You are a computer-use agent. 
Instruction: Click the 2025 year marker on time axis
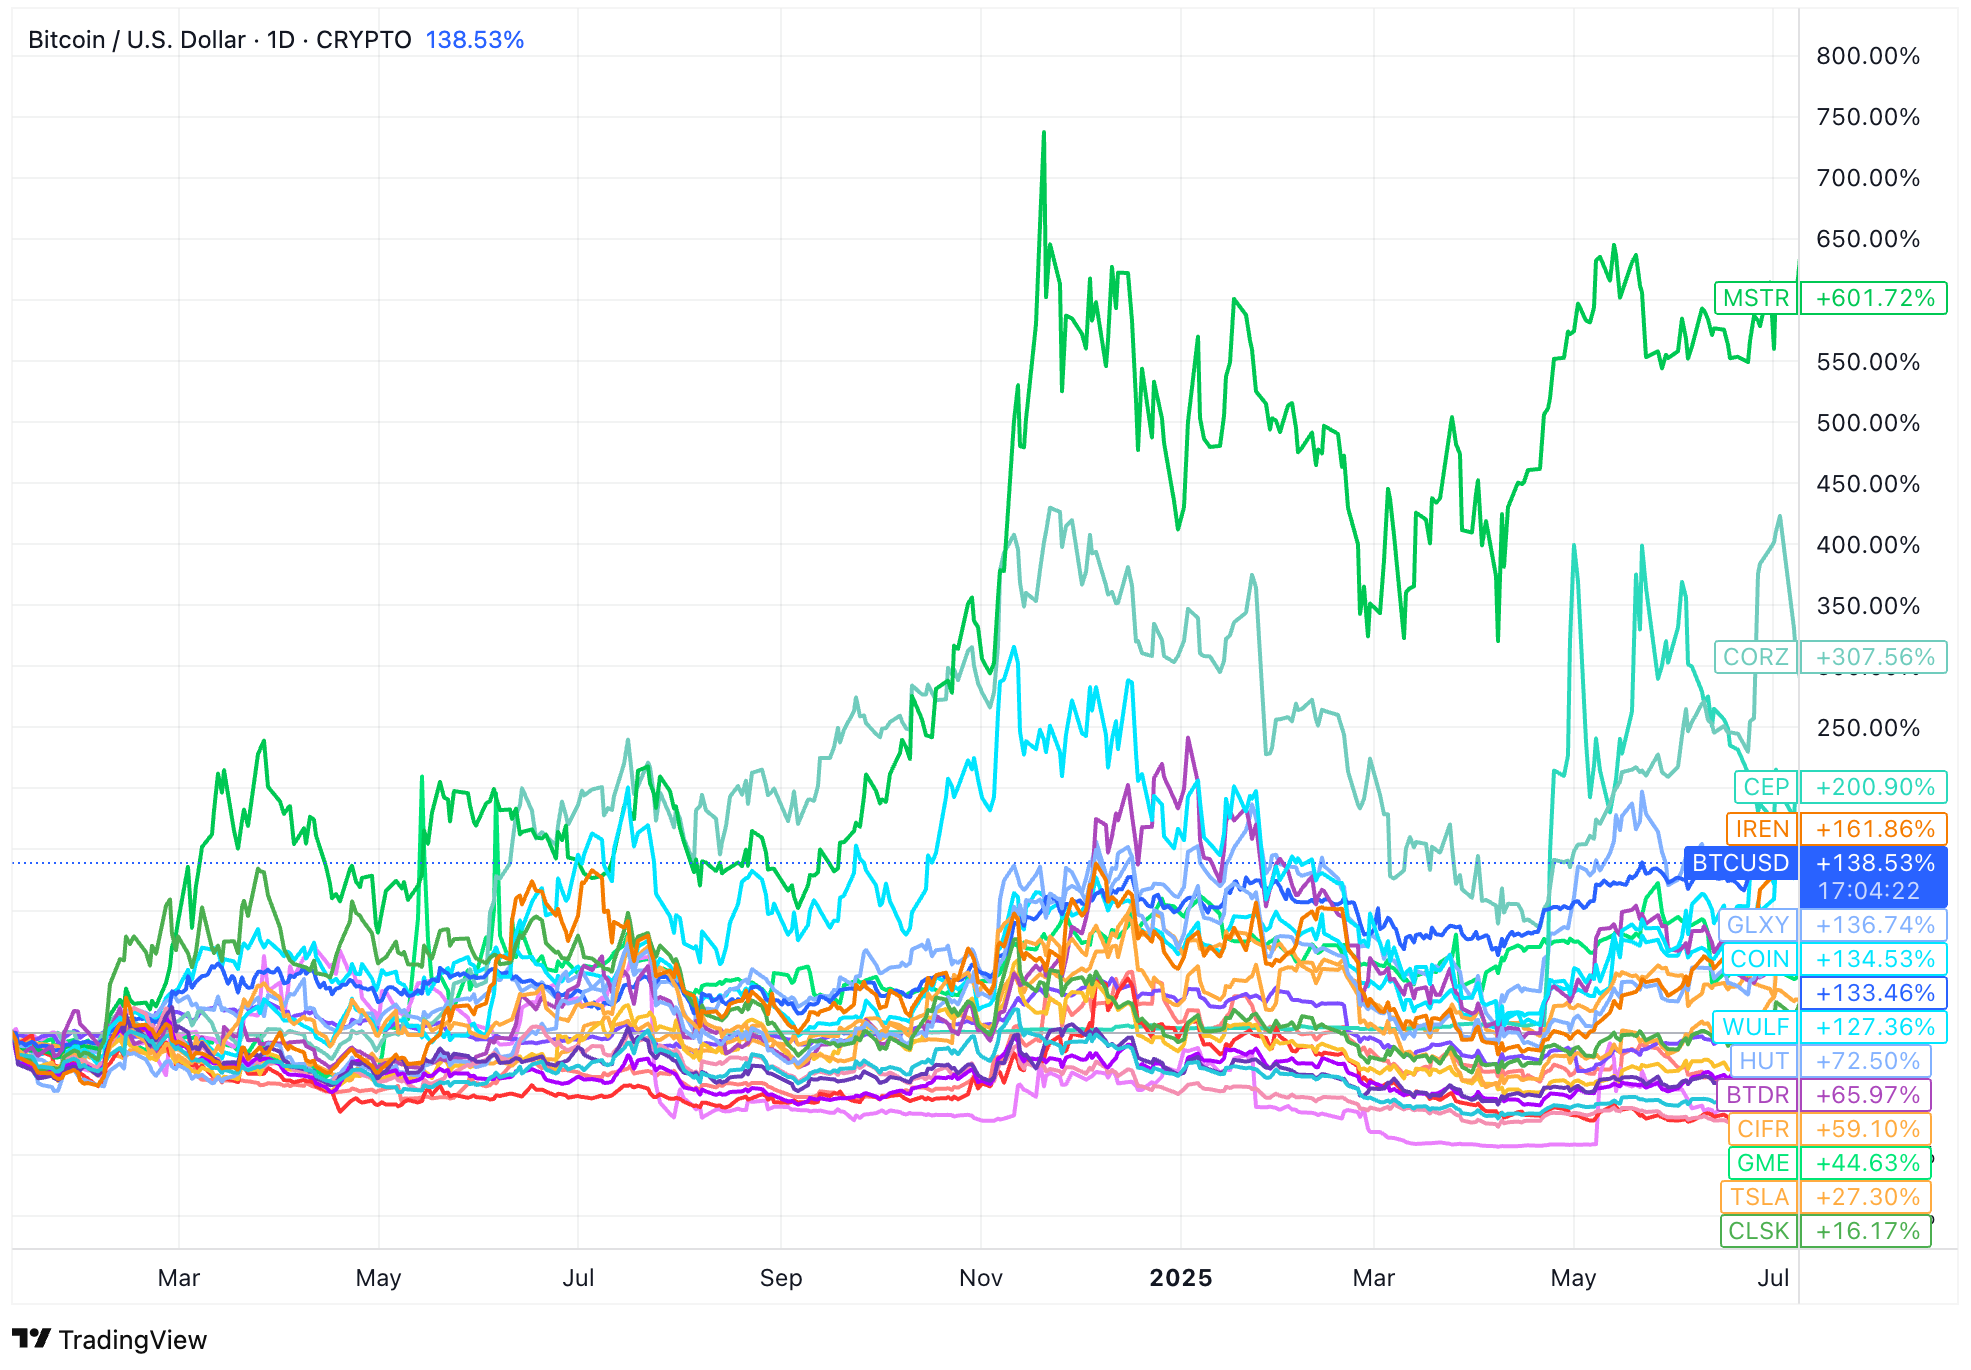pyautogui.click(x=1180, y=1278)
